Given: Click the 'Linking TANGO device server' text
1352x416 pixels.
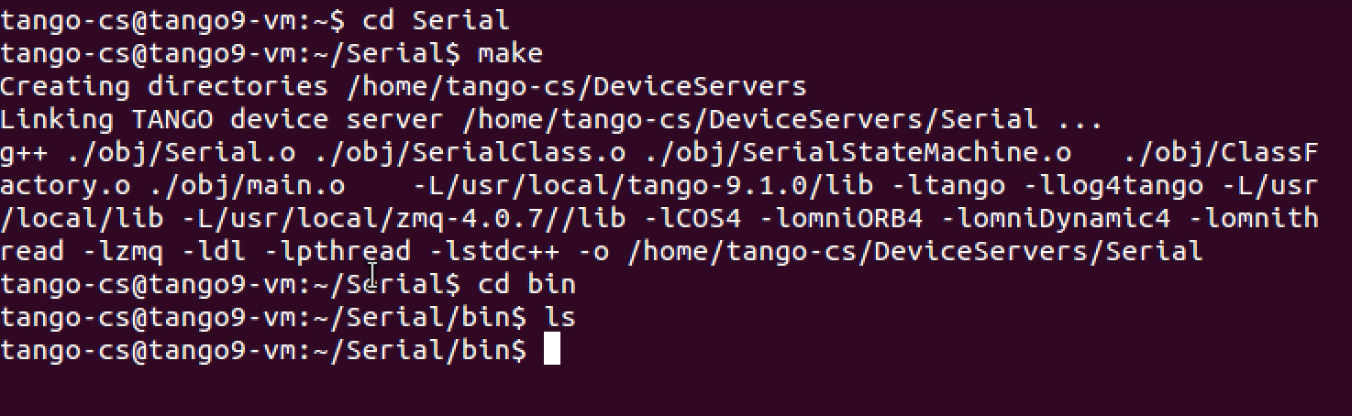Looking at the screenshot, I should pyautogui.click(x=222, y=120).
